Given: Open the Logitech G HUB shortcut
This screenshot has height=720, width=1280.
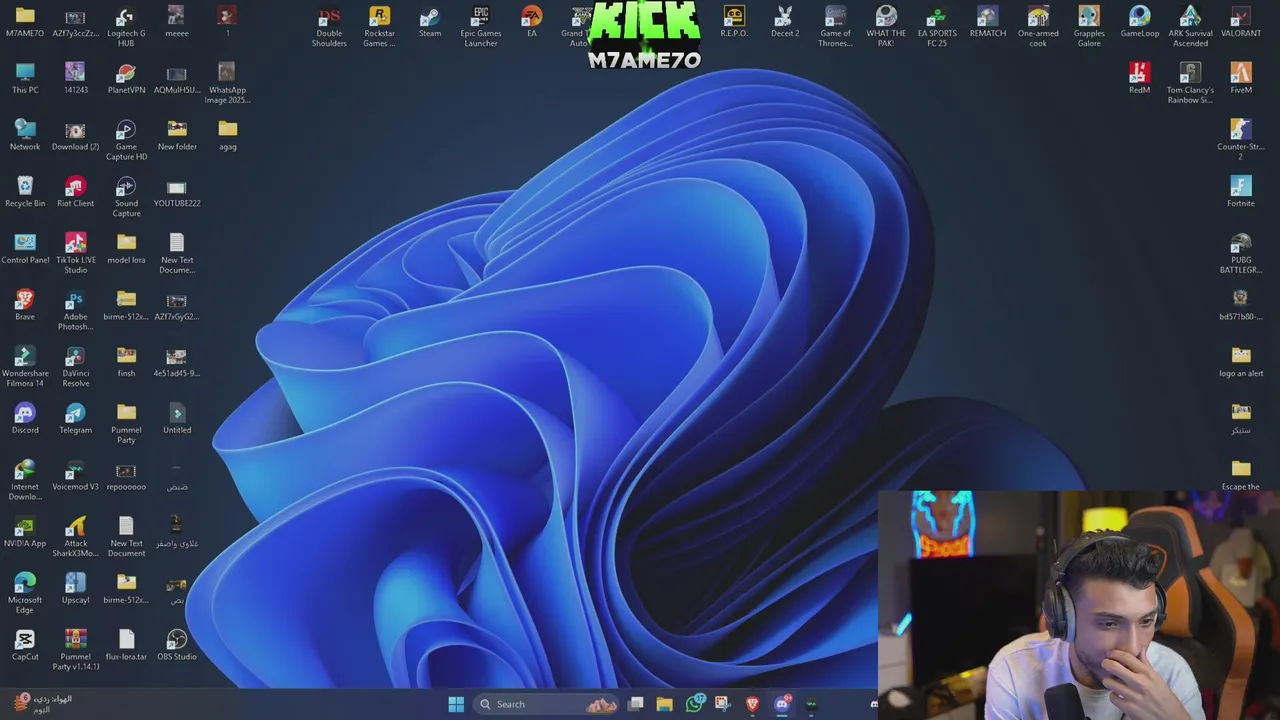Looking at the screenshot, I should [x=126, y=27].
